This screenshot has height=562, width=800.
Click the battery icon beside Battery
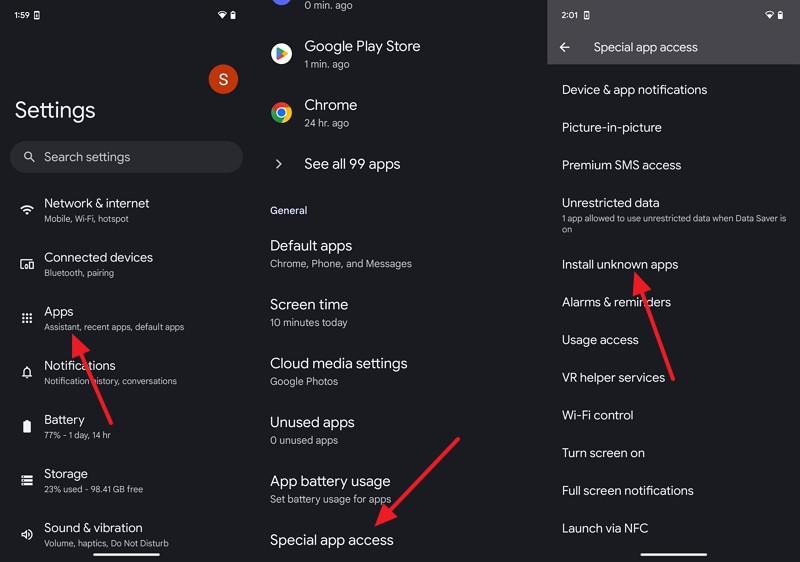pos(27,426)
